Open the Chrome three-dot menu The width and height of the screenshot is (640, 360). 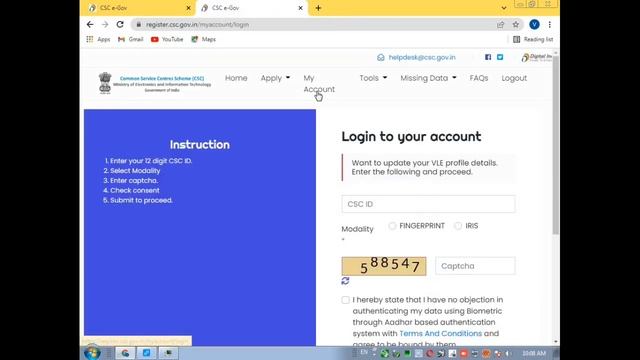(550, 24)
